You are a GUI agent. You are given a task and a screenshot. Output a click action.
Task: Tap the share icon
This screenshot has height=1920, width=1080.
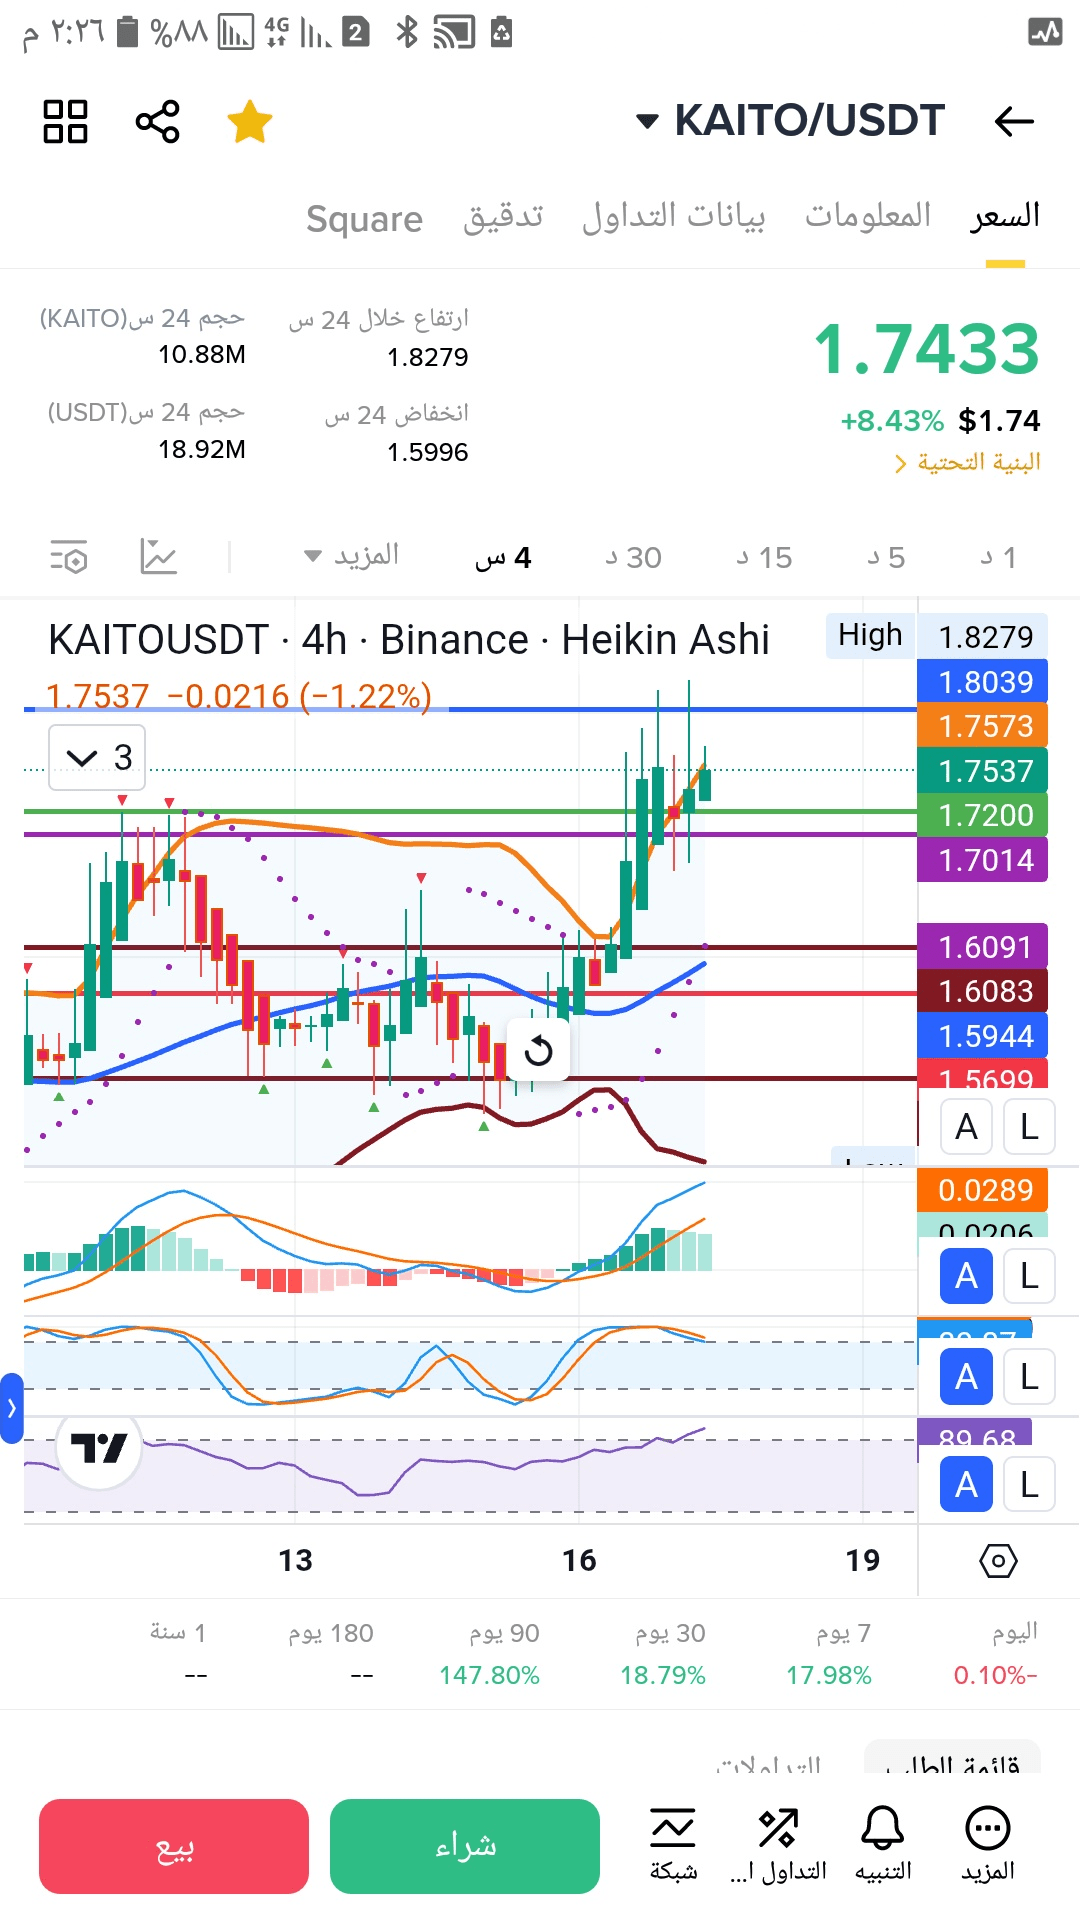click(158, 122)
